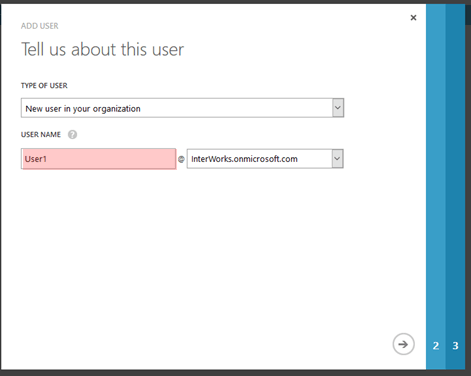Select 'New user in your organization' combo box

click(182, 108)
